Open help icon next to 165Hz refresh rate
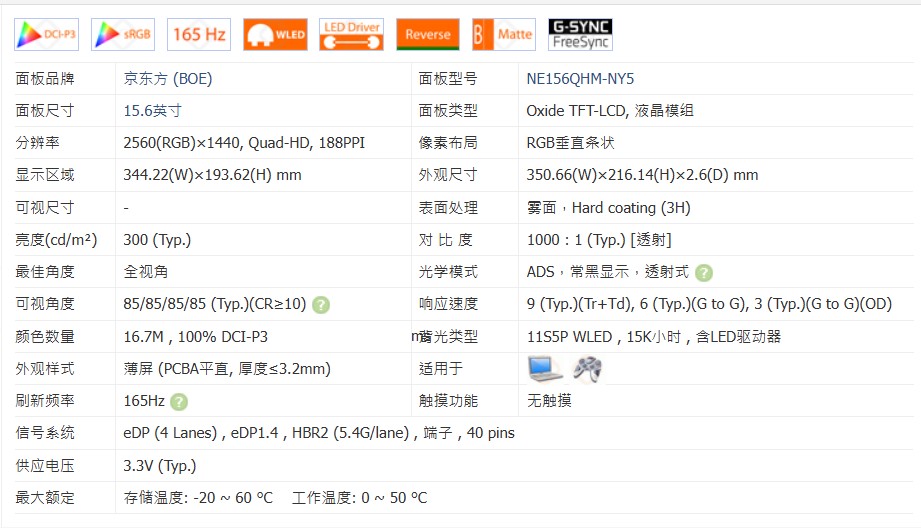Image resolution: width=921 pixels, height=532 pixels. click(x=179, y=402)
